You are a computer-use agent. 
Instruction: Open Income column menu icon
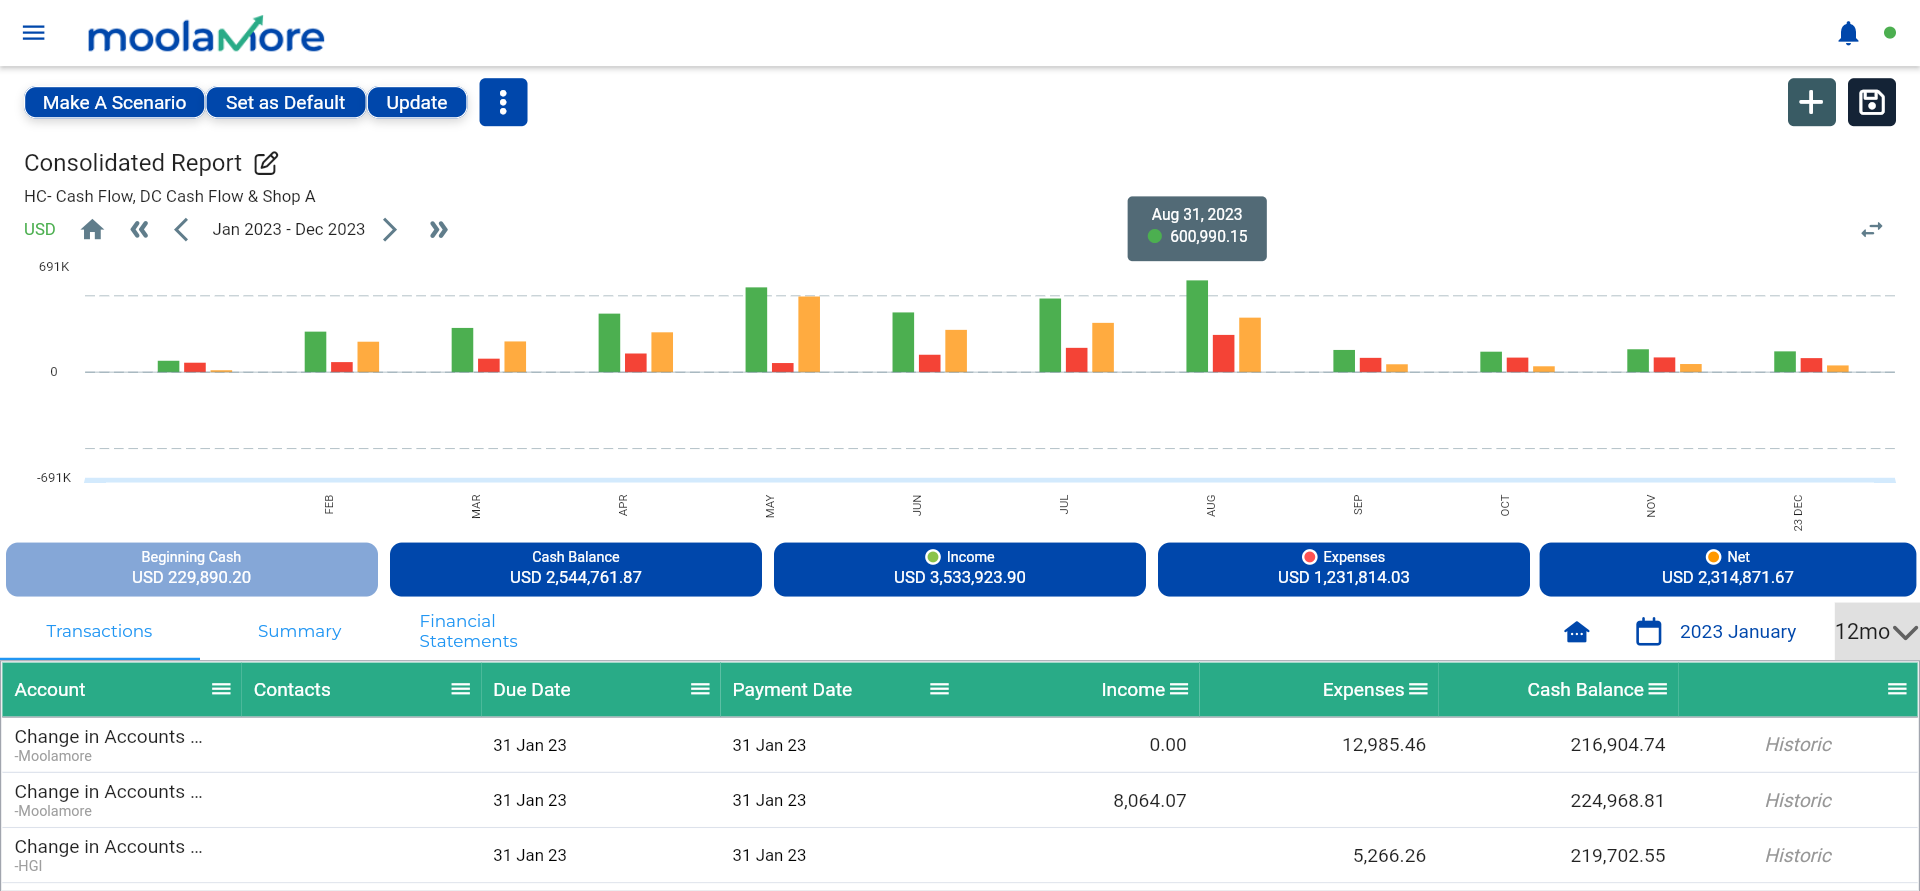(x=1179, y=689)
